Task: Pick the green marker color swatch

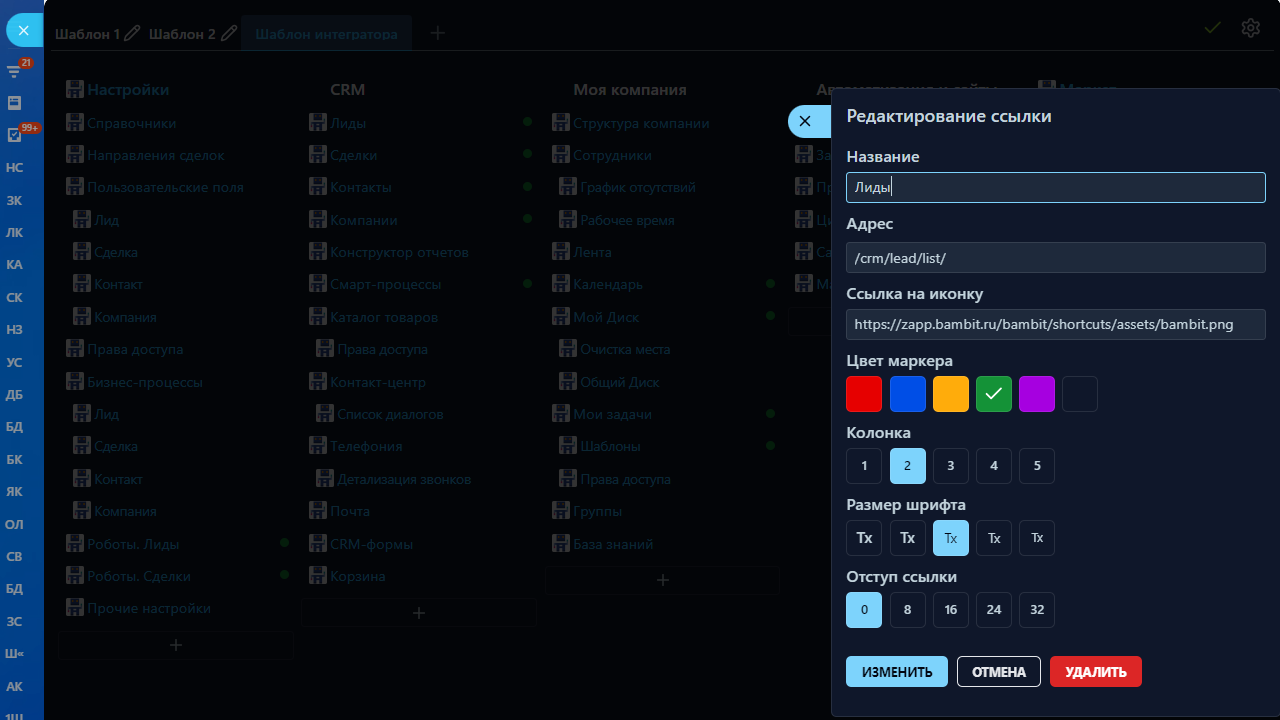Action: pos(994,394)
